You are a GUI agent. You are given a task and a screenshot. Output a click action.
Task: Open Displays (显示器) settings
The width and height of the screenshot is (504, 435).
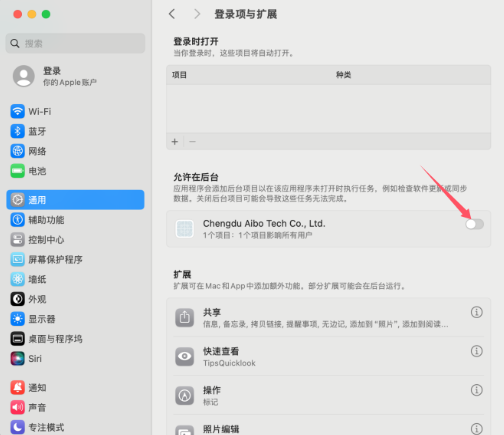coord(75,319)
